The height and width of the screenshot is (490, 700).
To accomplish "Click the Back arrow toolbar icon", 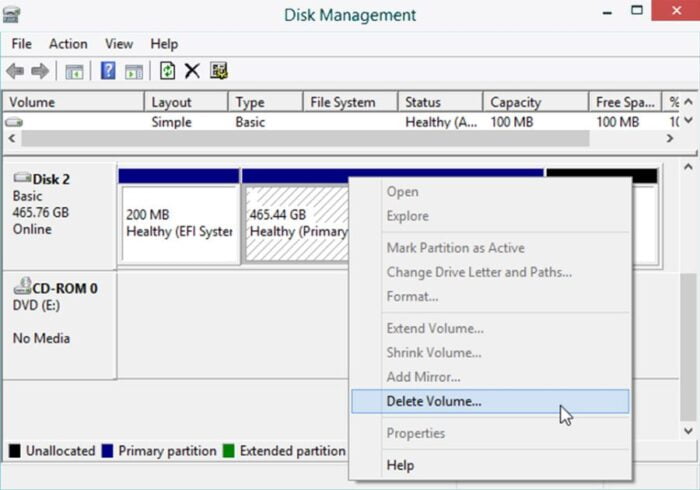I will click(x=15, y=71).
